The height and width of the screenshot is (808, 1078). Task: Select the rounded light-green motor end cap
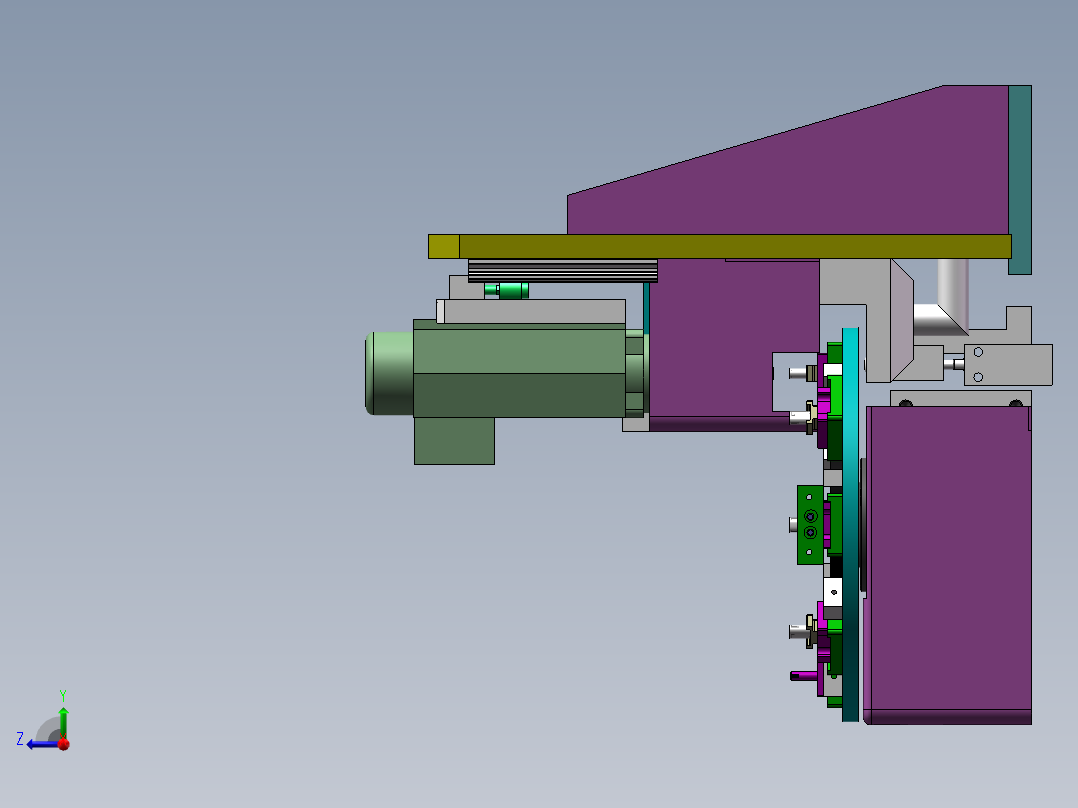coord(389,373)
